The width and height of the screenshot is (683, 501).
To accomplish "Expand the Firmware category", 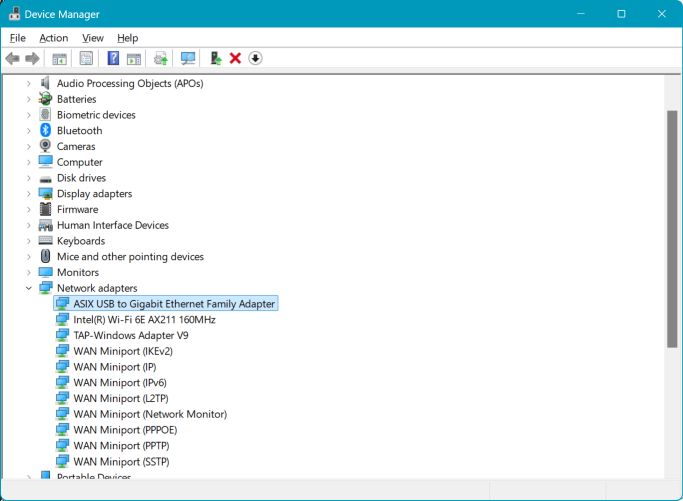I will tap(29, 210).
